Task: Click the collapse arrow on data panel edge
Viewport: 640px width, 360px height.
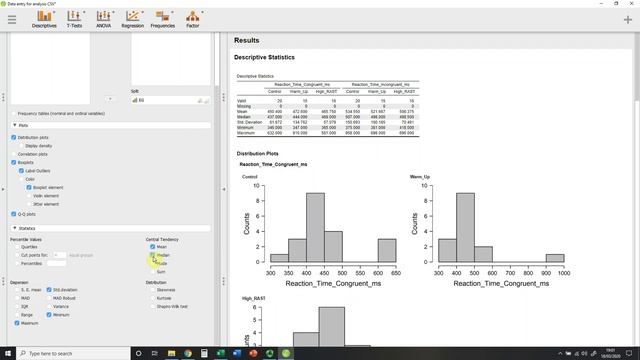Action: point(3,189)
